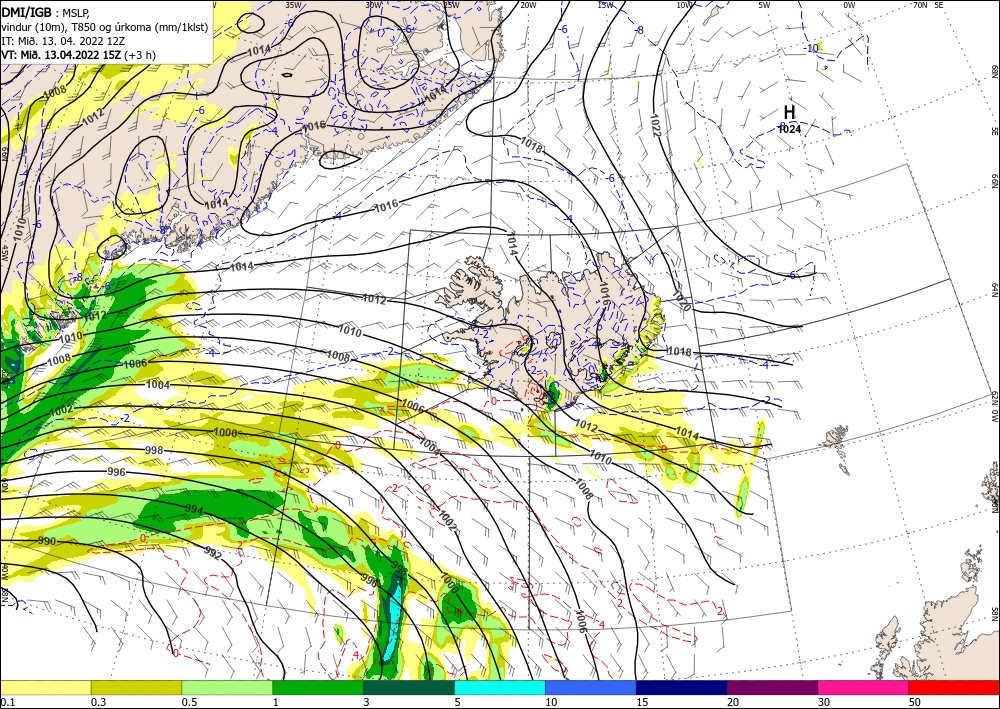This screenshot has width=1000, height=709.
Task: Click the "0.3" legend value
Action: 98,702
